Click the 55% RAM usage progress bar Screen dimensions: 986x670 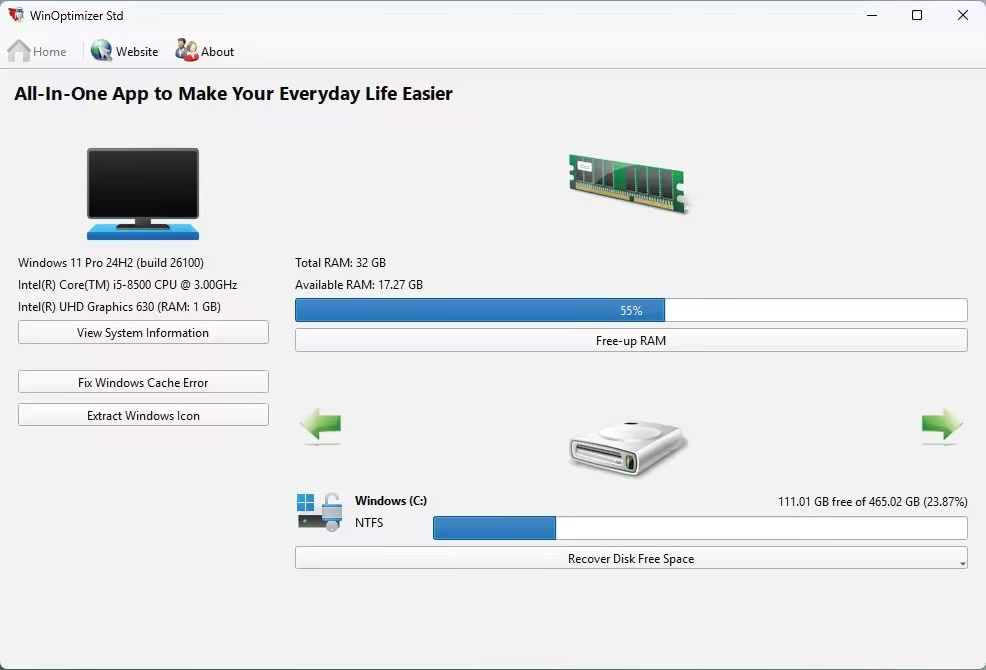630,311
